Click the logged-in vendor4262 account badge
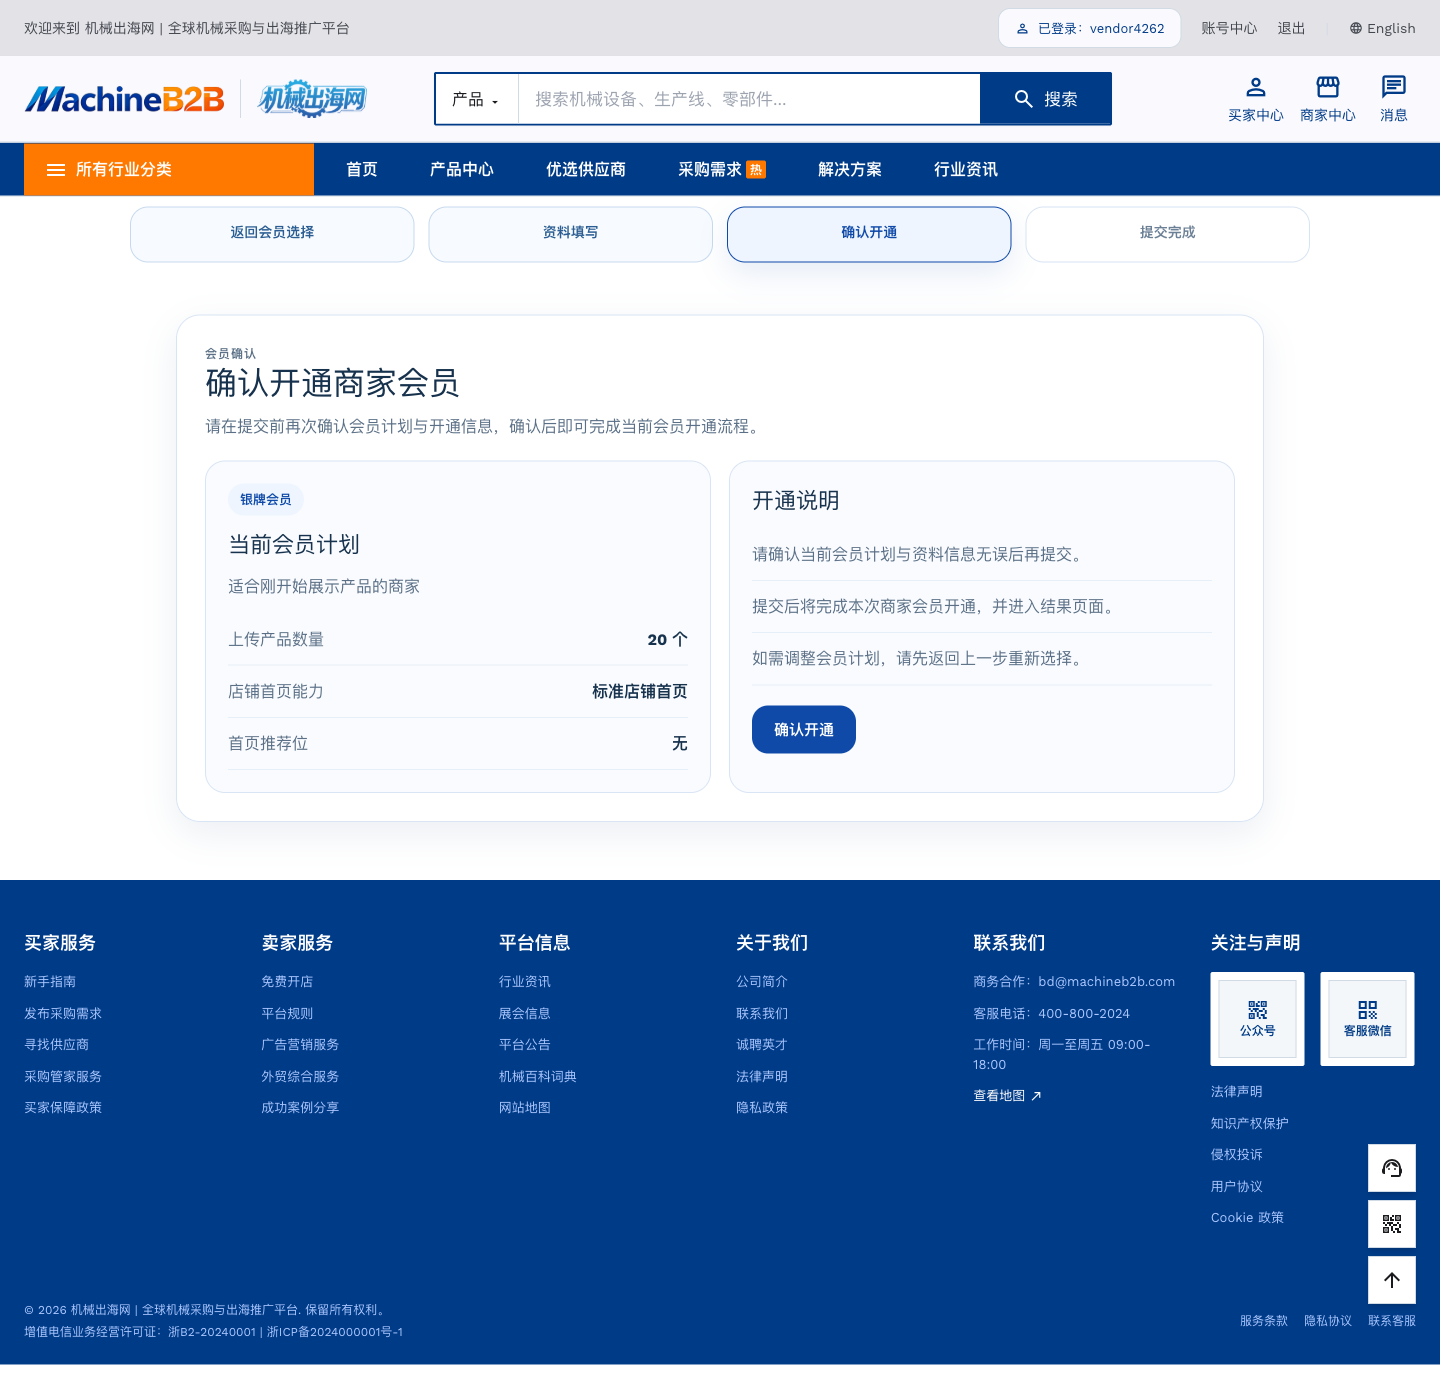Image resolution: width=1440 pixels, height=1400 pixels. (x=1089, y=28)
